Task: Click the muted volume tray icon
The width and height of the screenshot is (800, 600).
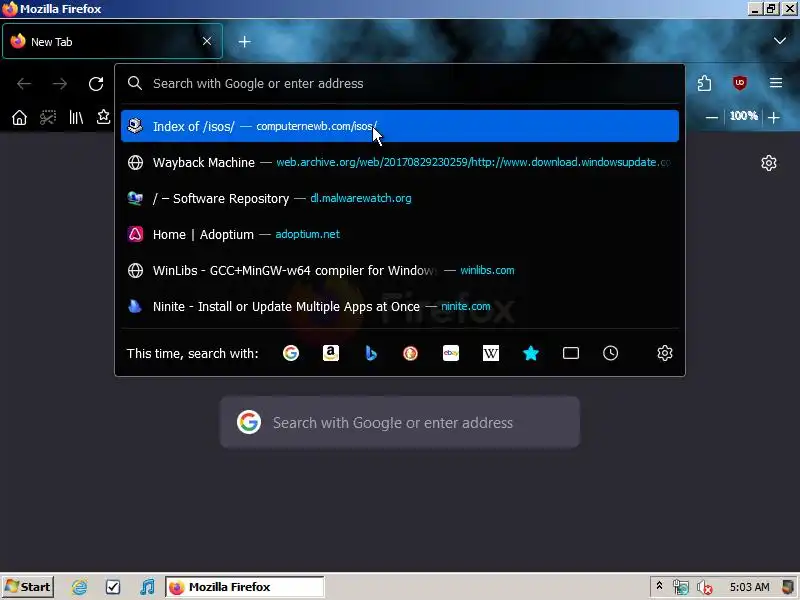Action: (705, 588)
